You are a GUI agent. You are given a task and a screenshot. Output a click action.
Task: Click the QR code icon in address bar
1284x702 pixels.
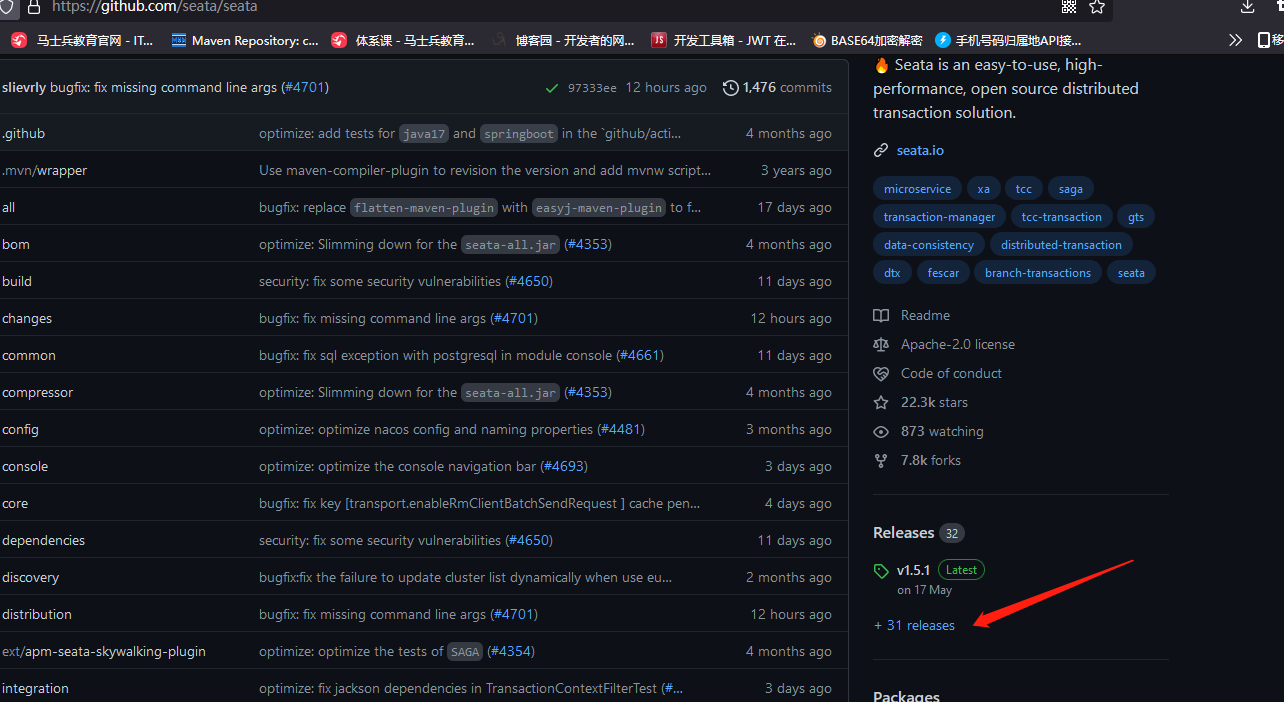pos(1068,7)
